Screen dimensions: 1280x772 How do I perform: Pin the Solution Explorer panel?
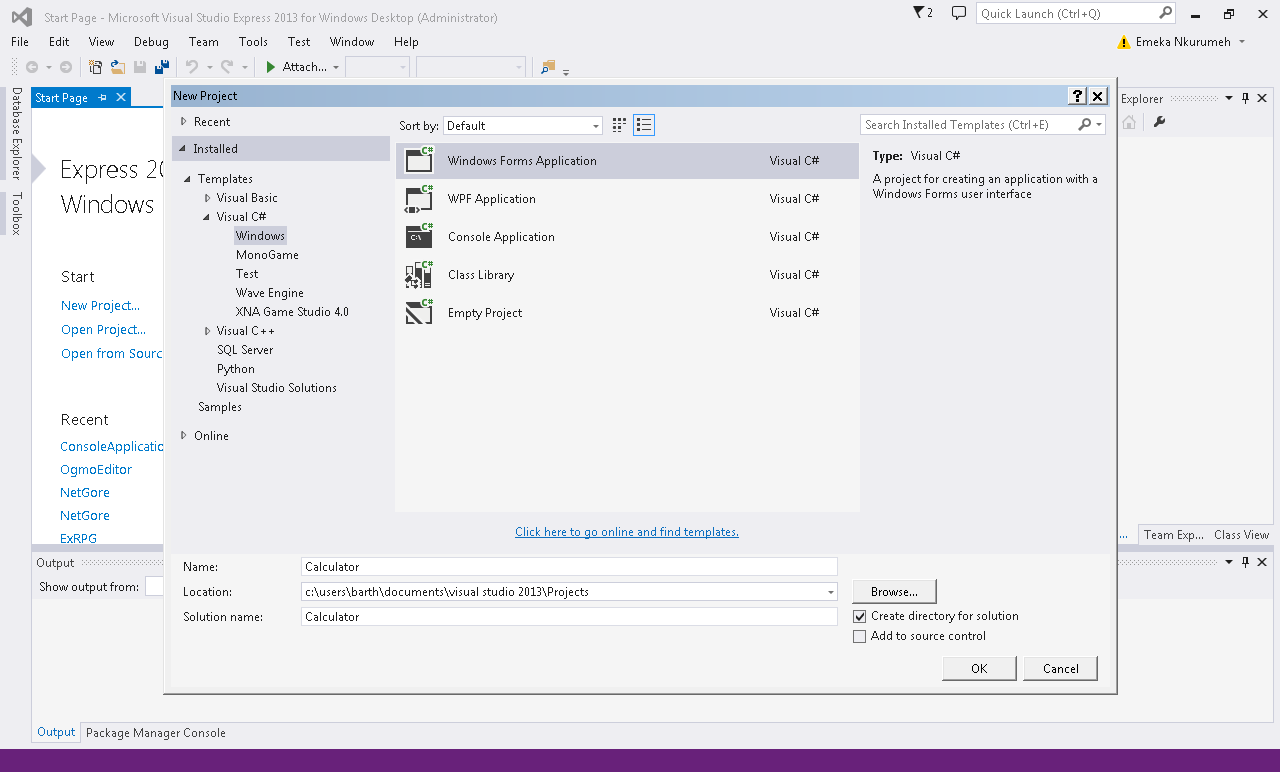[x=1246, y=98]
